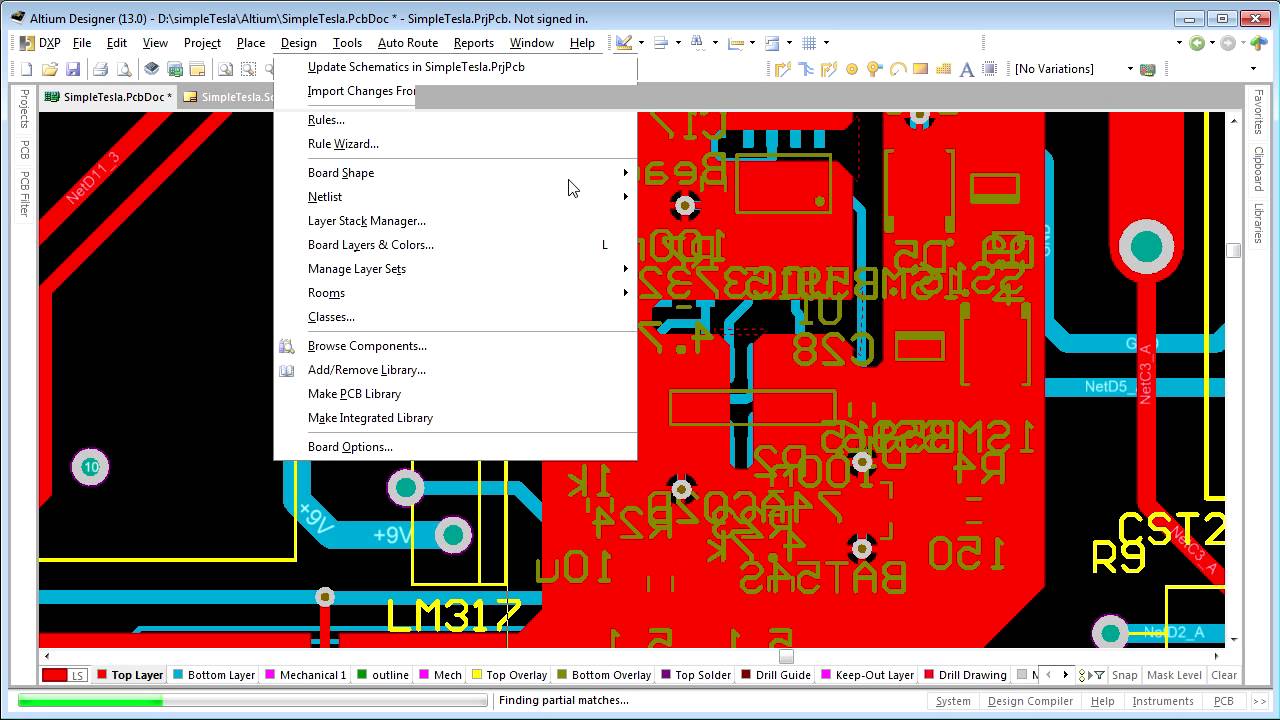Open Print Preview from the toolbar

124,69
